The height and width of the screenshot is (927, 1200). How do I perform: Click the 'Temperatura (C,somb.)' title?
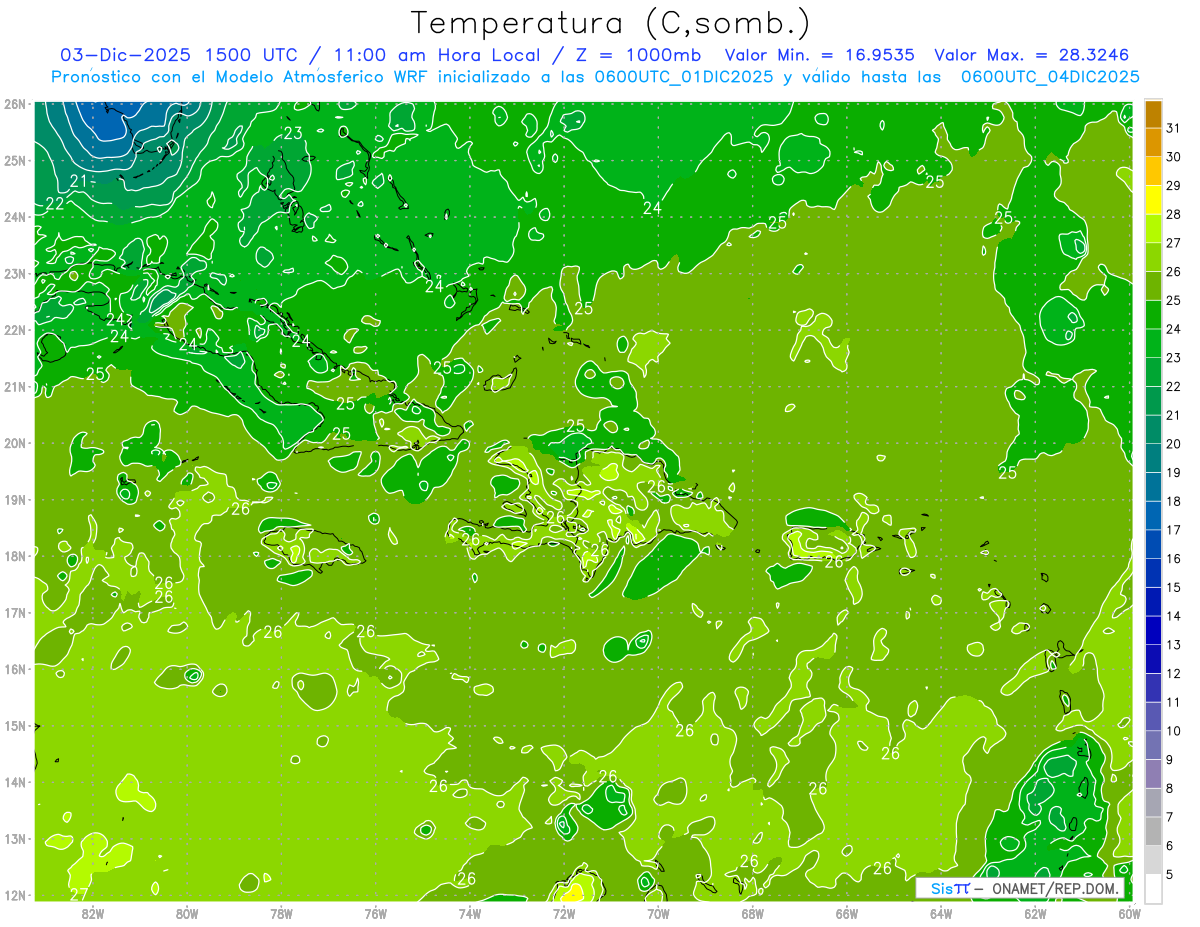(611, 23)
